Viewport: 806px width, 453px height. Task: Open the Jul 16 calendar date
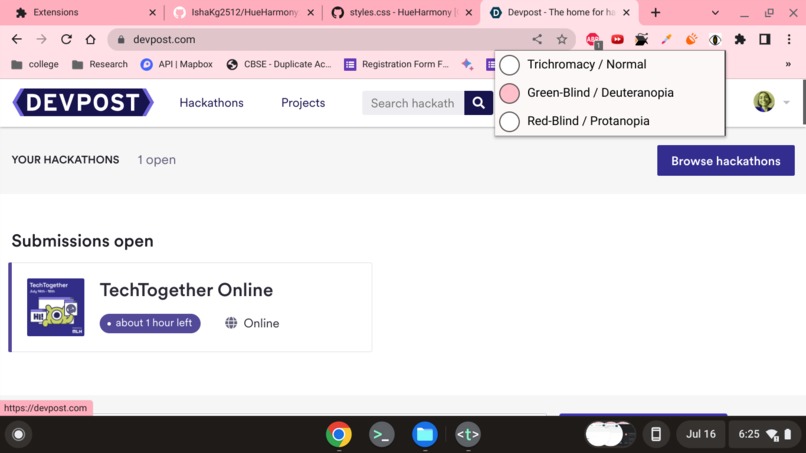(x=701, y=434)
